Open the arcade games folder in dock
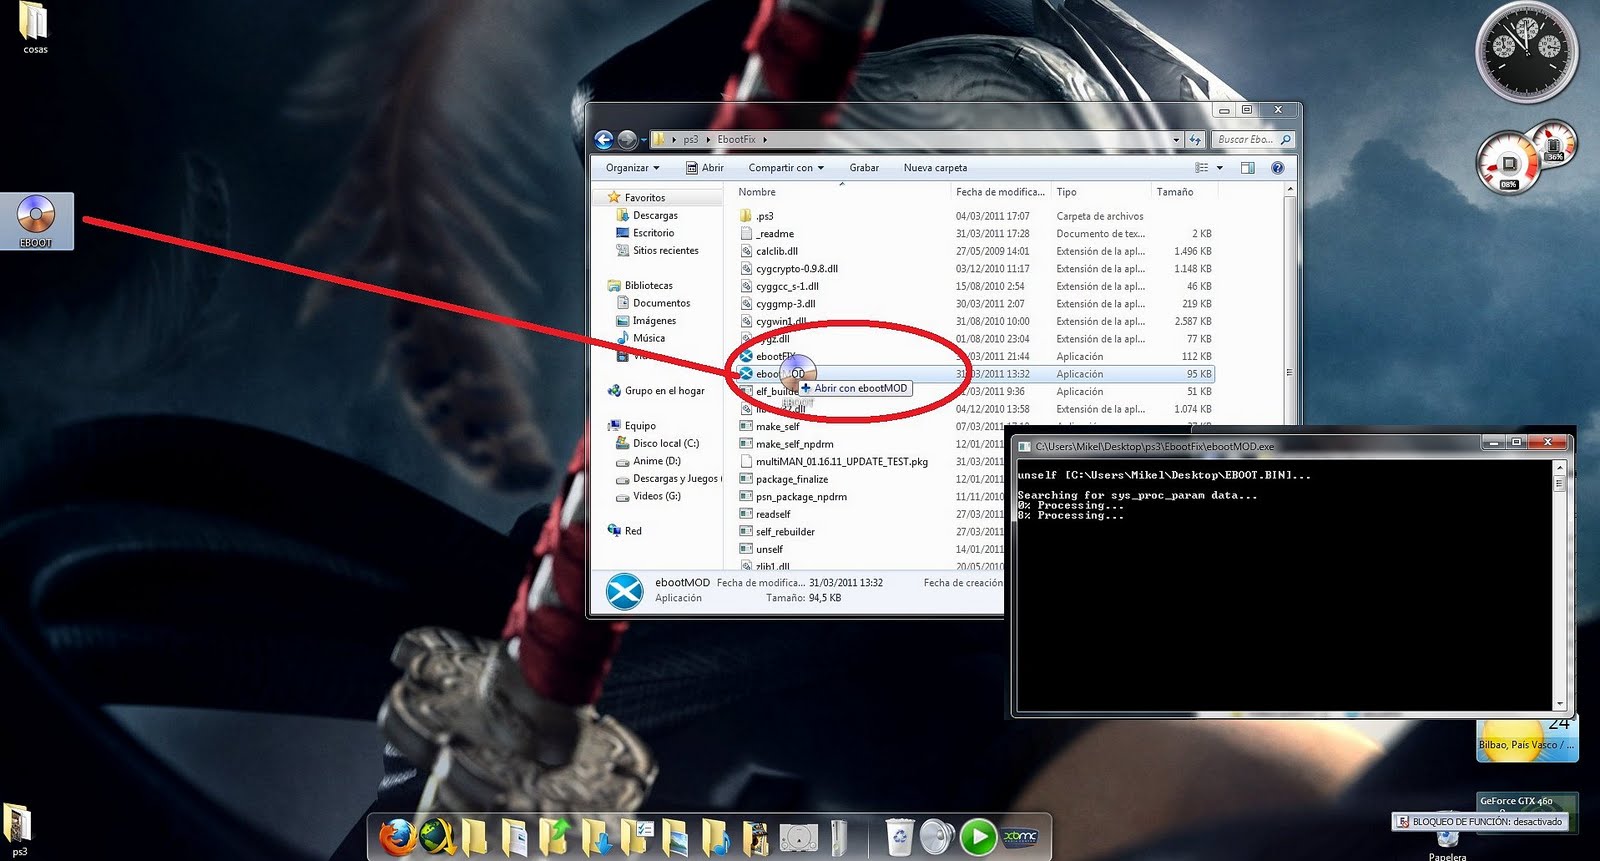This screenshot has width=1600, height=861. tap(755, 837)
